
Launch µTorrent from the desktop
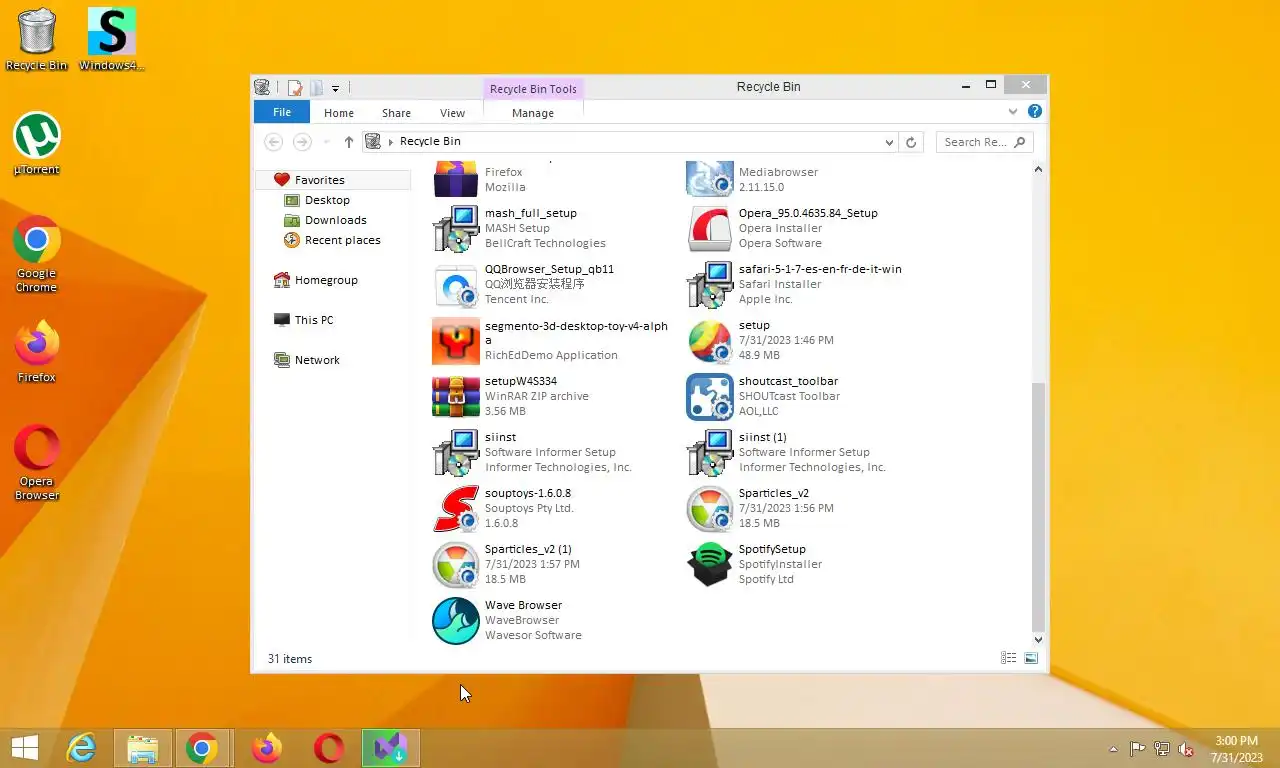coord(37,143)
